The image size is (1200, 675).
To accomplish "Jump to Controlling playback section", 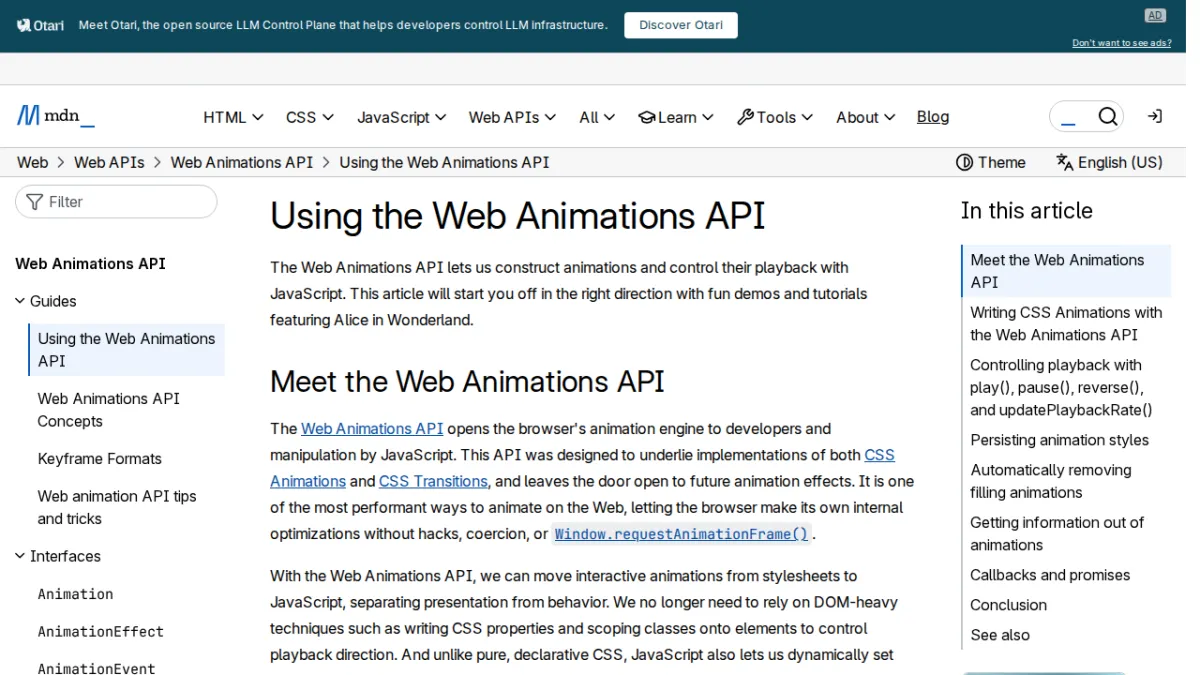I will point(1061,387).
